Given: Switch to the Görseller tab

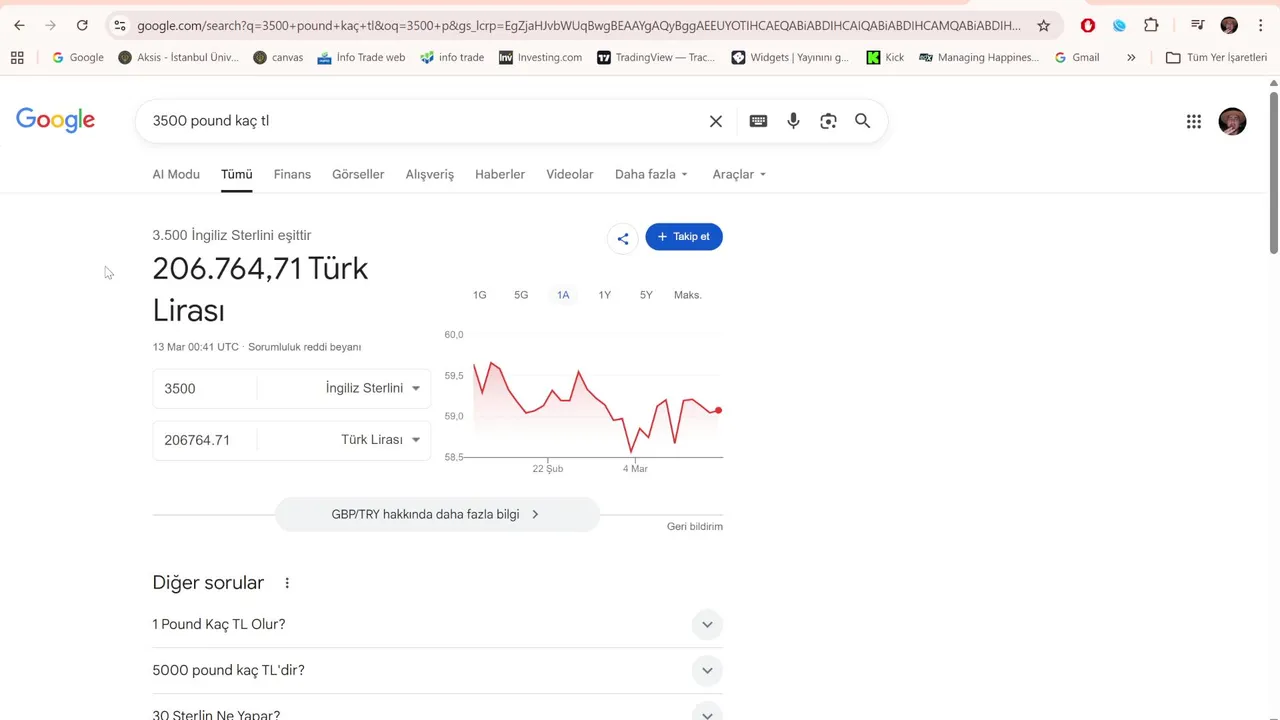Looking at the screenshot, I should pyautogui.click(x=358, y=174).
